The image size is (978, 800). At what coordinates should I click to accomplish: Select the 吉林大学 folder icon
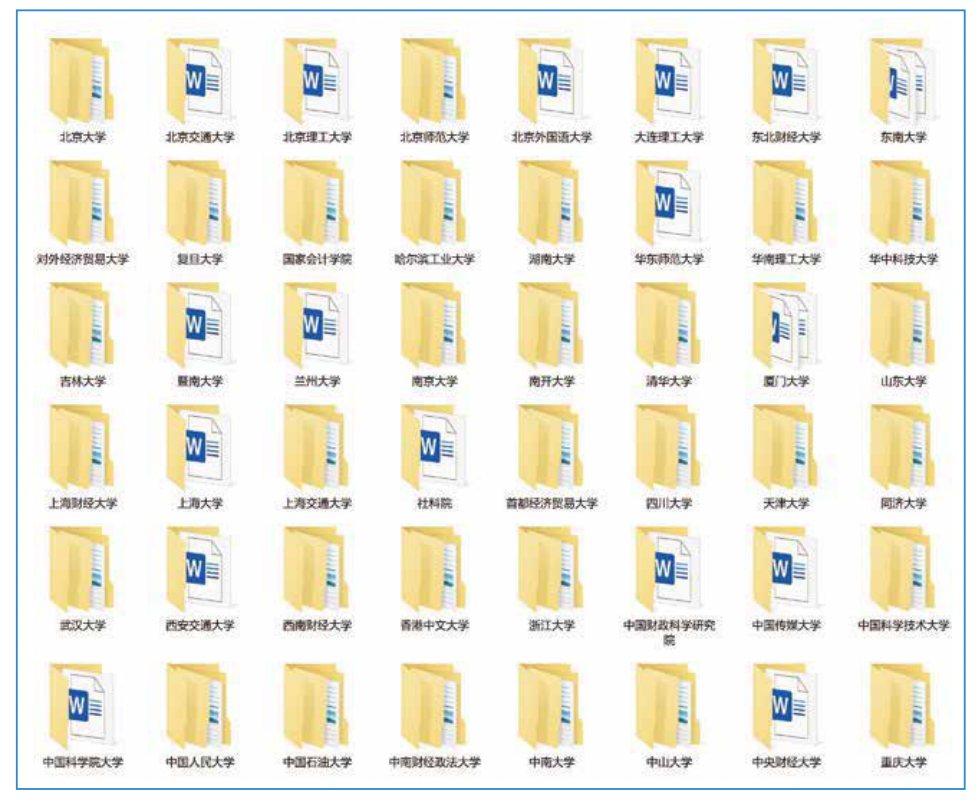[82, 325]
